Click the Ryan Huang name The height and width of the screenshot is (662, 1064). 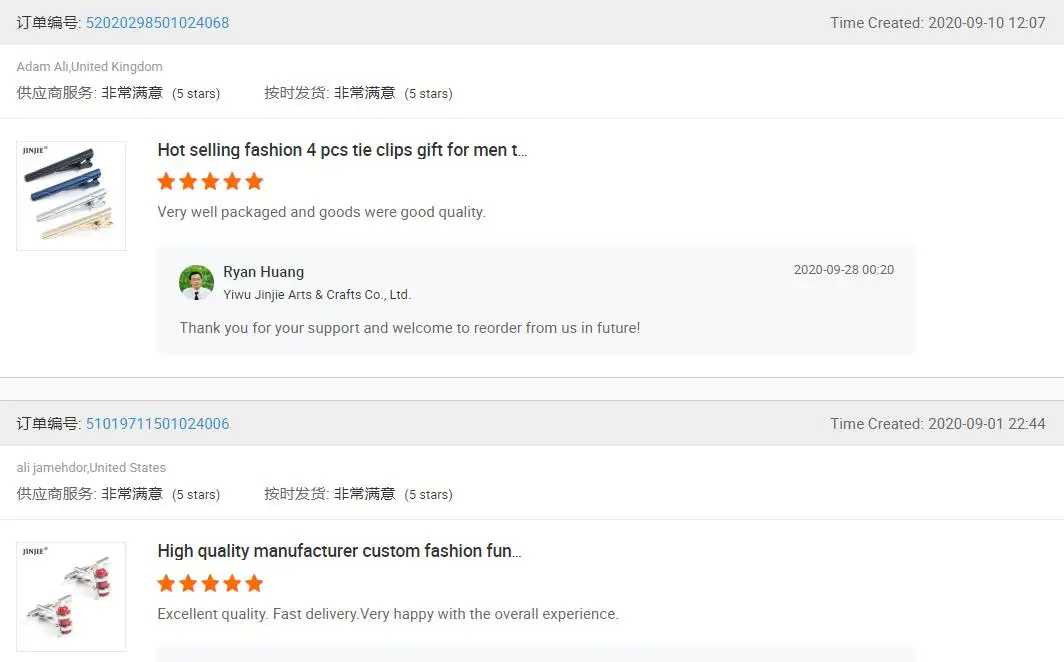tap(263, 272)
